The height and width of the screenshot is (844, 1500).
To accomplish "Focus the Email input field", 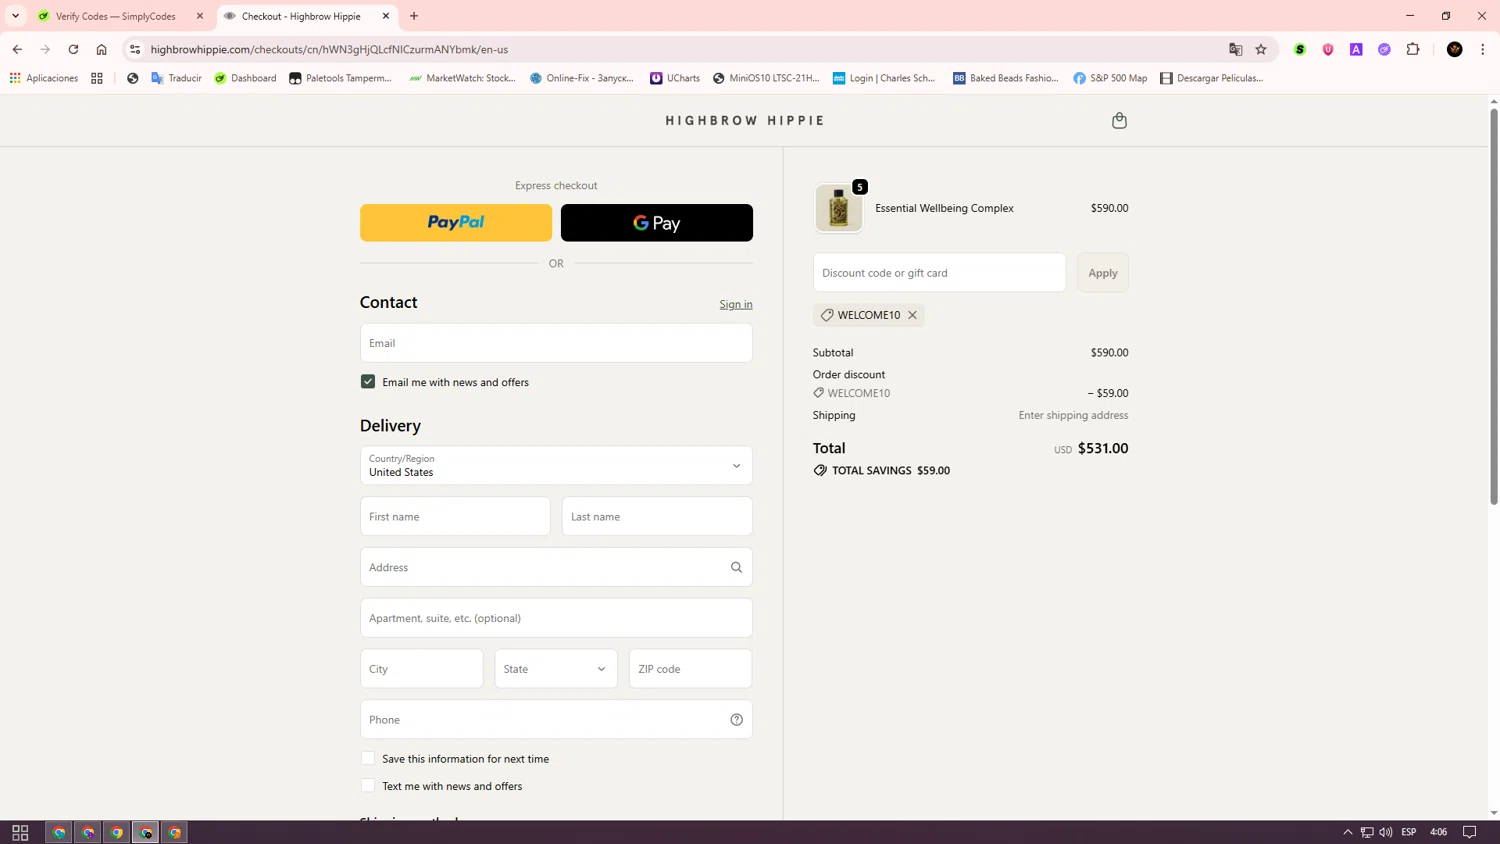I will 556,343.
